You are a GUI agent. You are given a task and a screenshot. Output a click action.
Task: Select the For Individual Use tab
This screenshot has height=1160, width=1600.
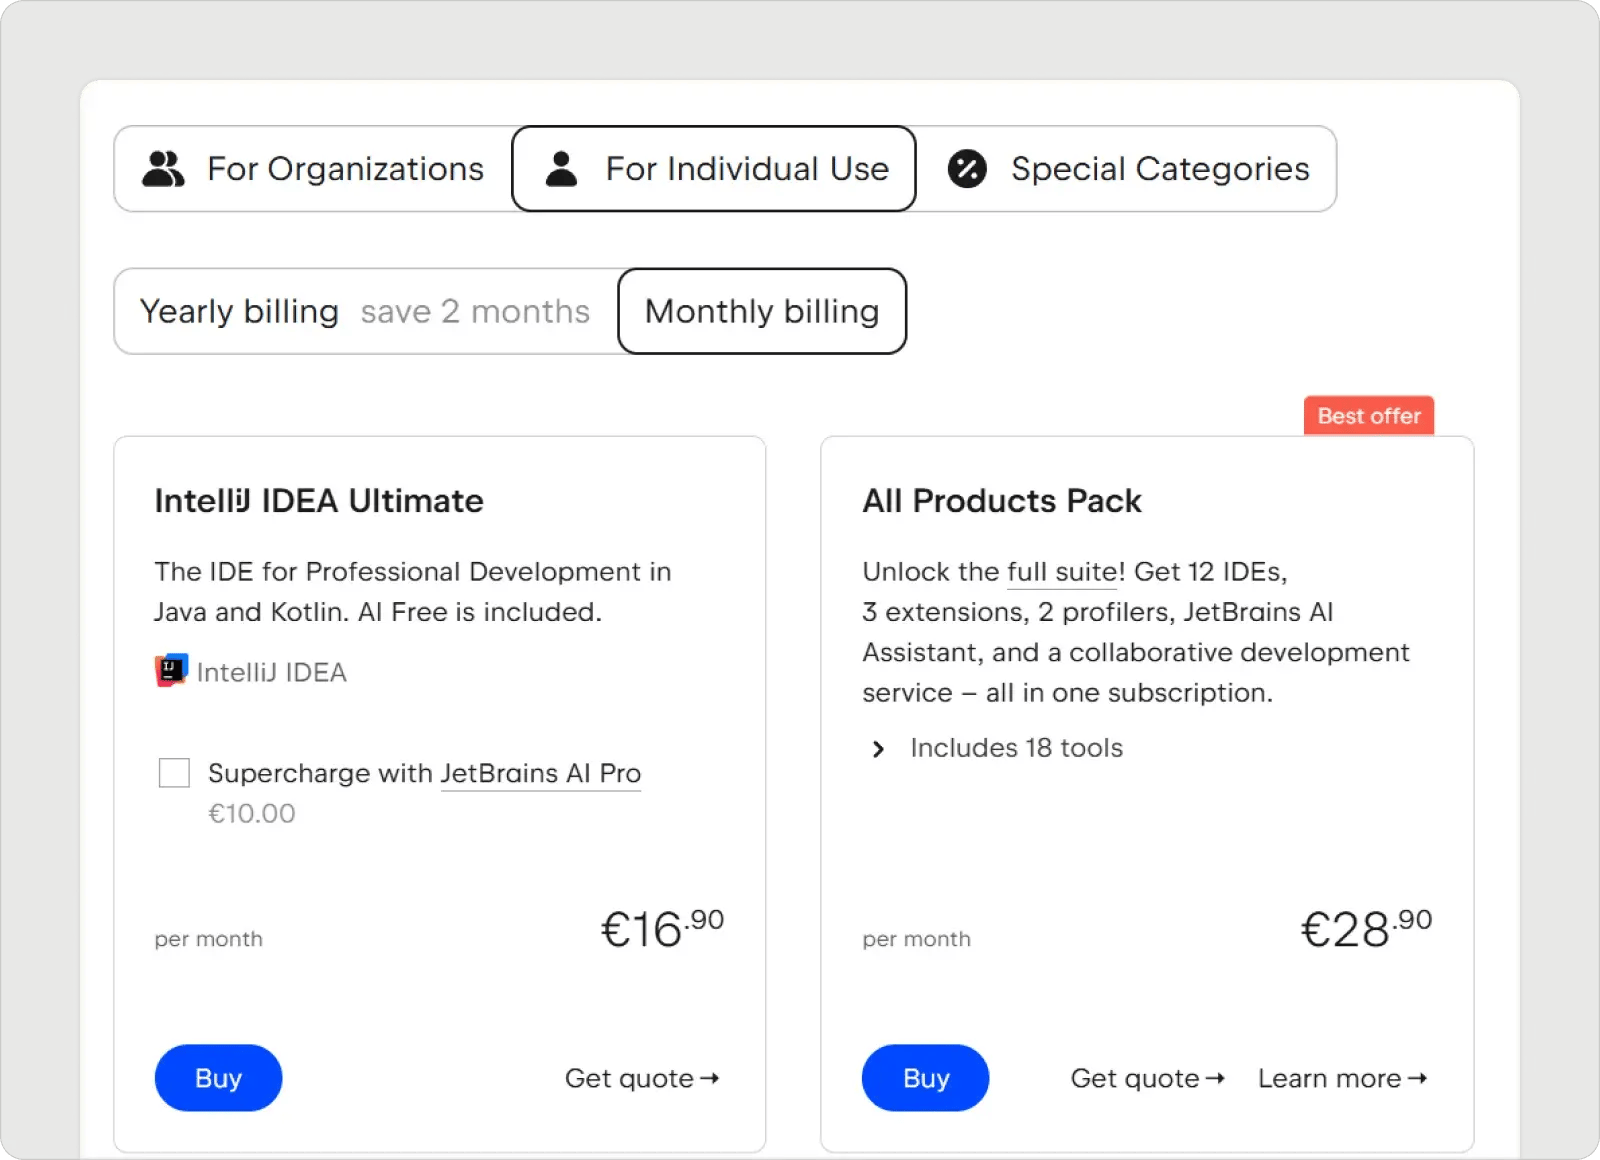(714, 169)
